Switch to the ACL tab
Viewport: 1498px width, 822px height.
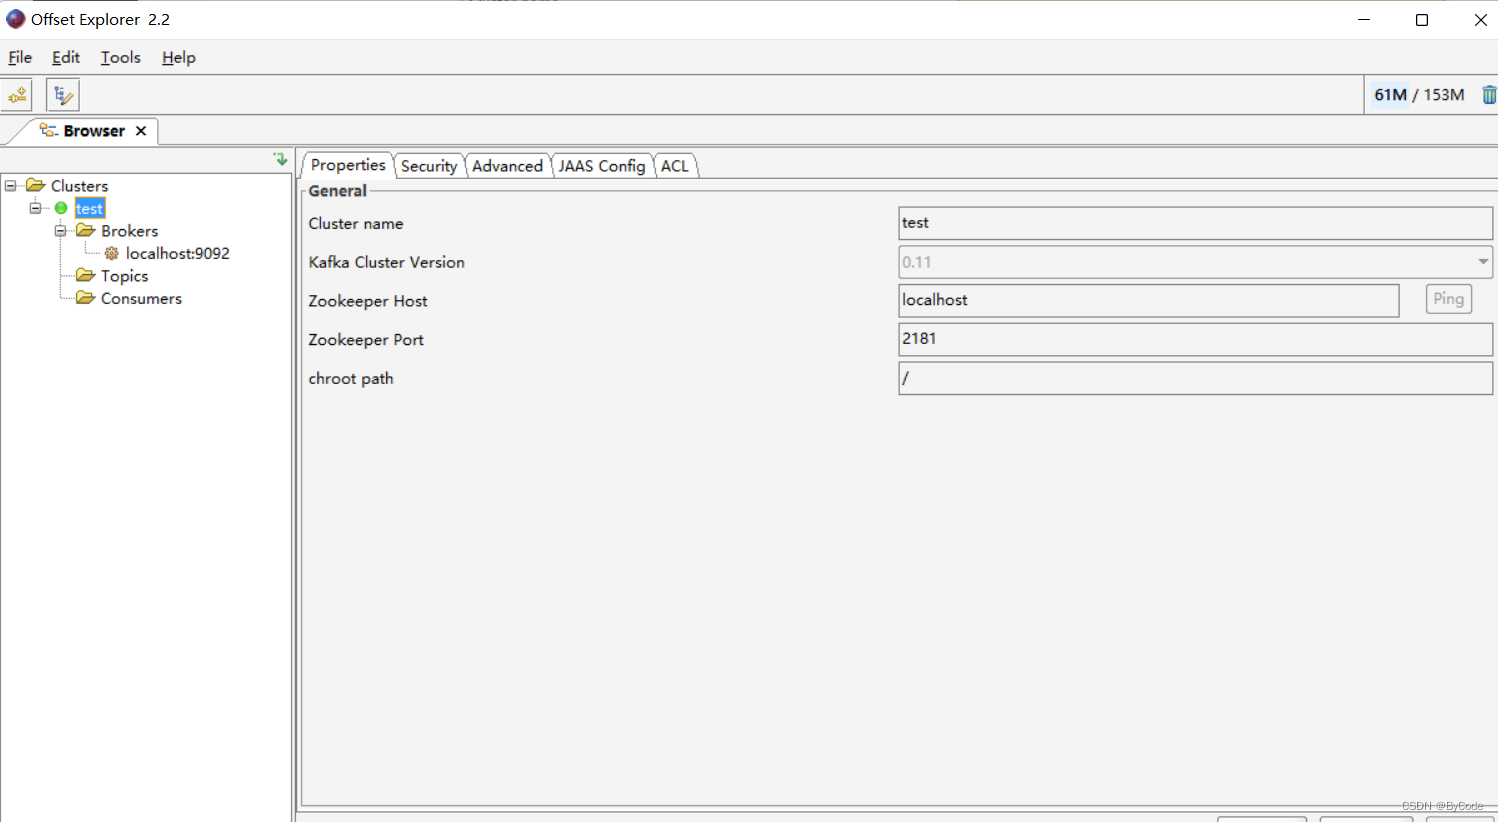click(675, 166)
